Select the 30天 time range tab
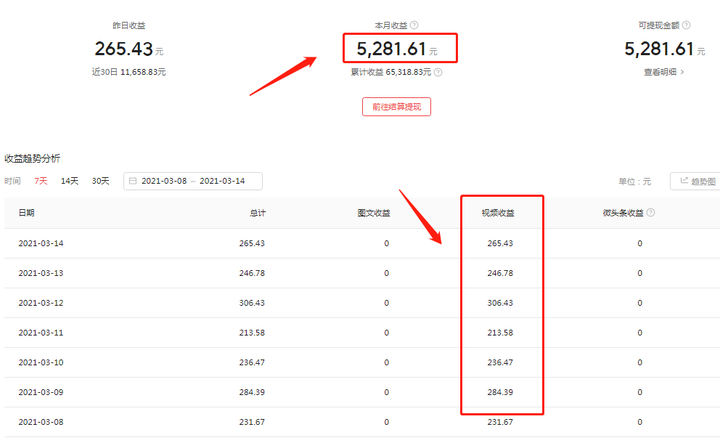The height and width of the screenshot is (443, 720). (101, 181)
